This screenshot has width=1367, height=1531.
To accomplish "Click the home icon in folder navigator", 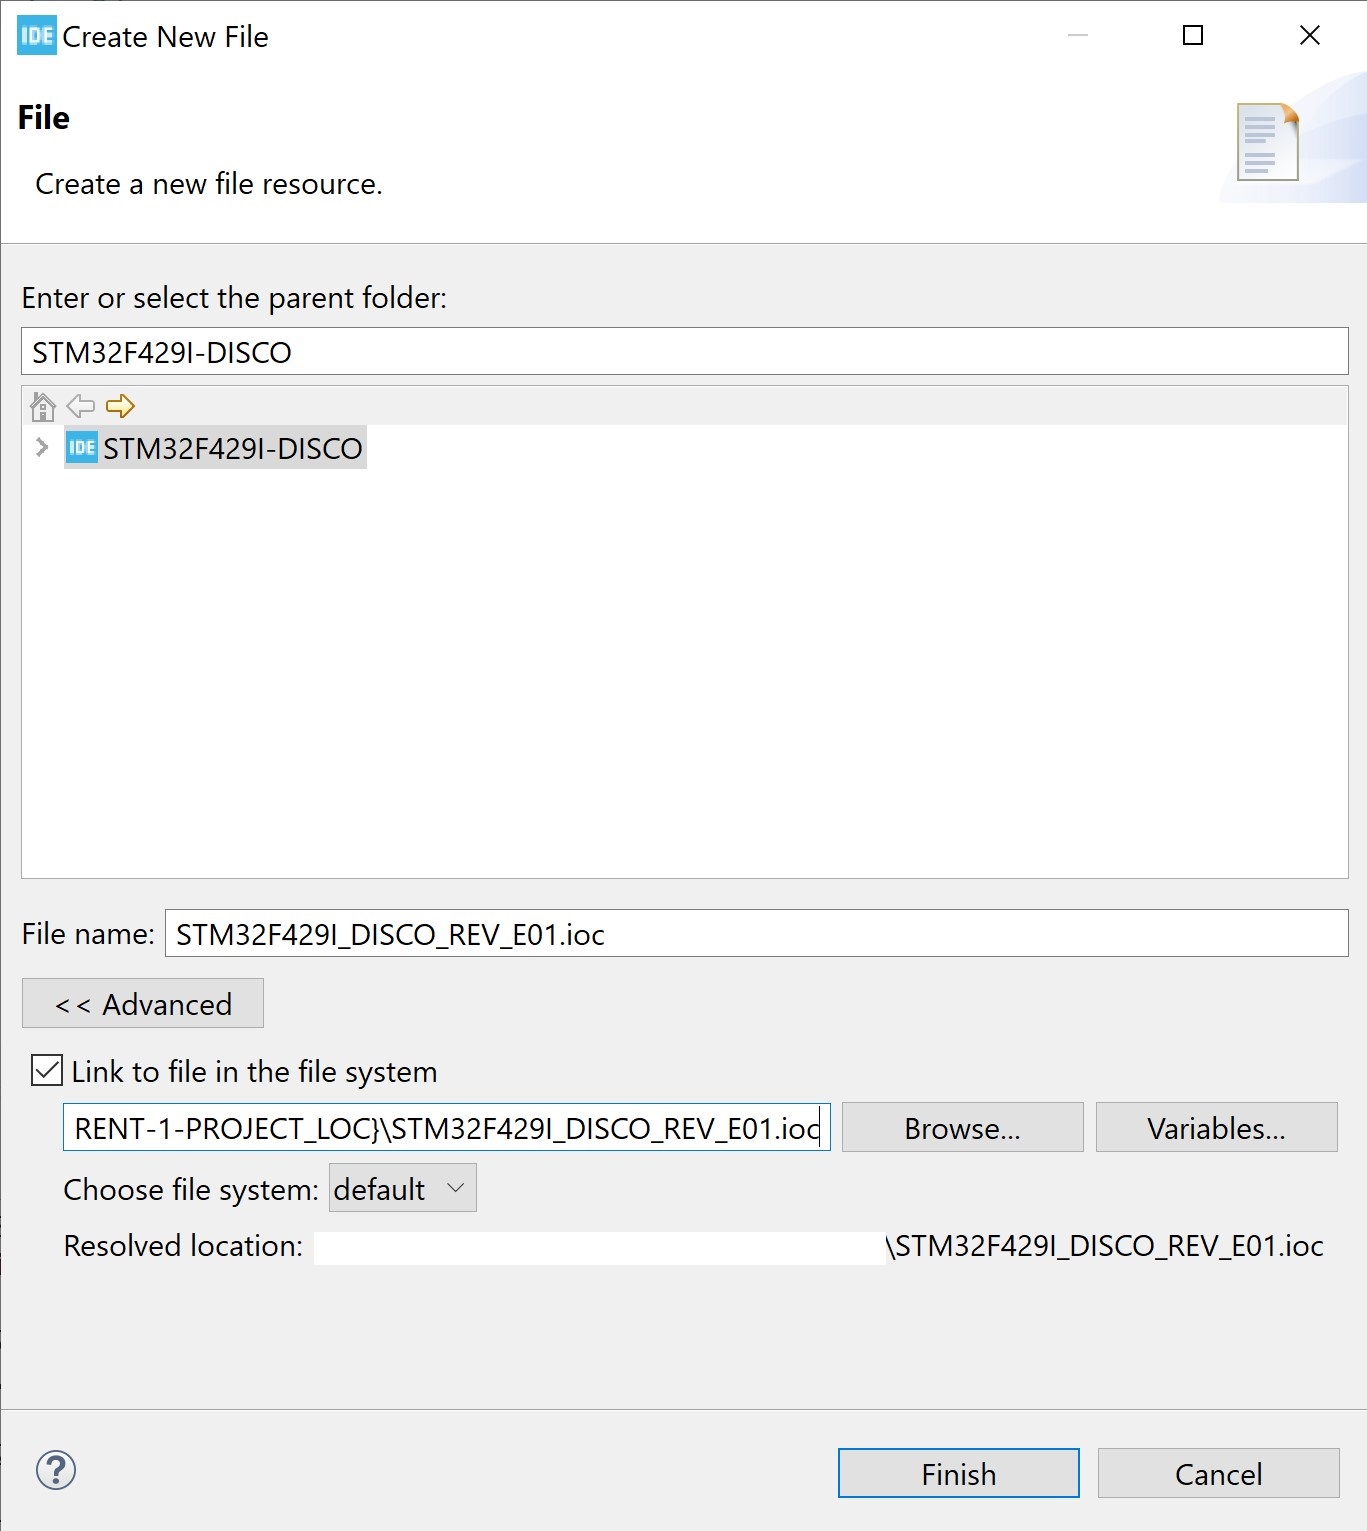I will [x=43, y=407].
